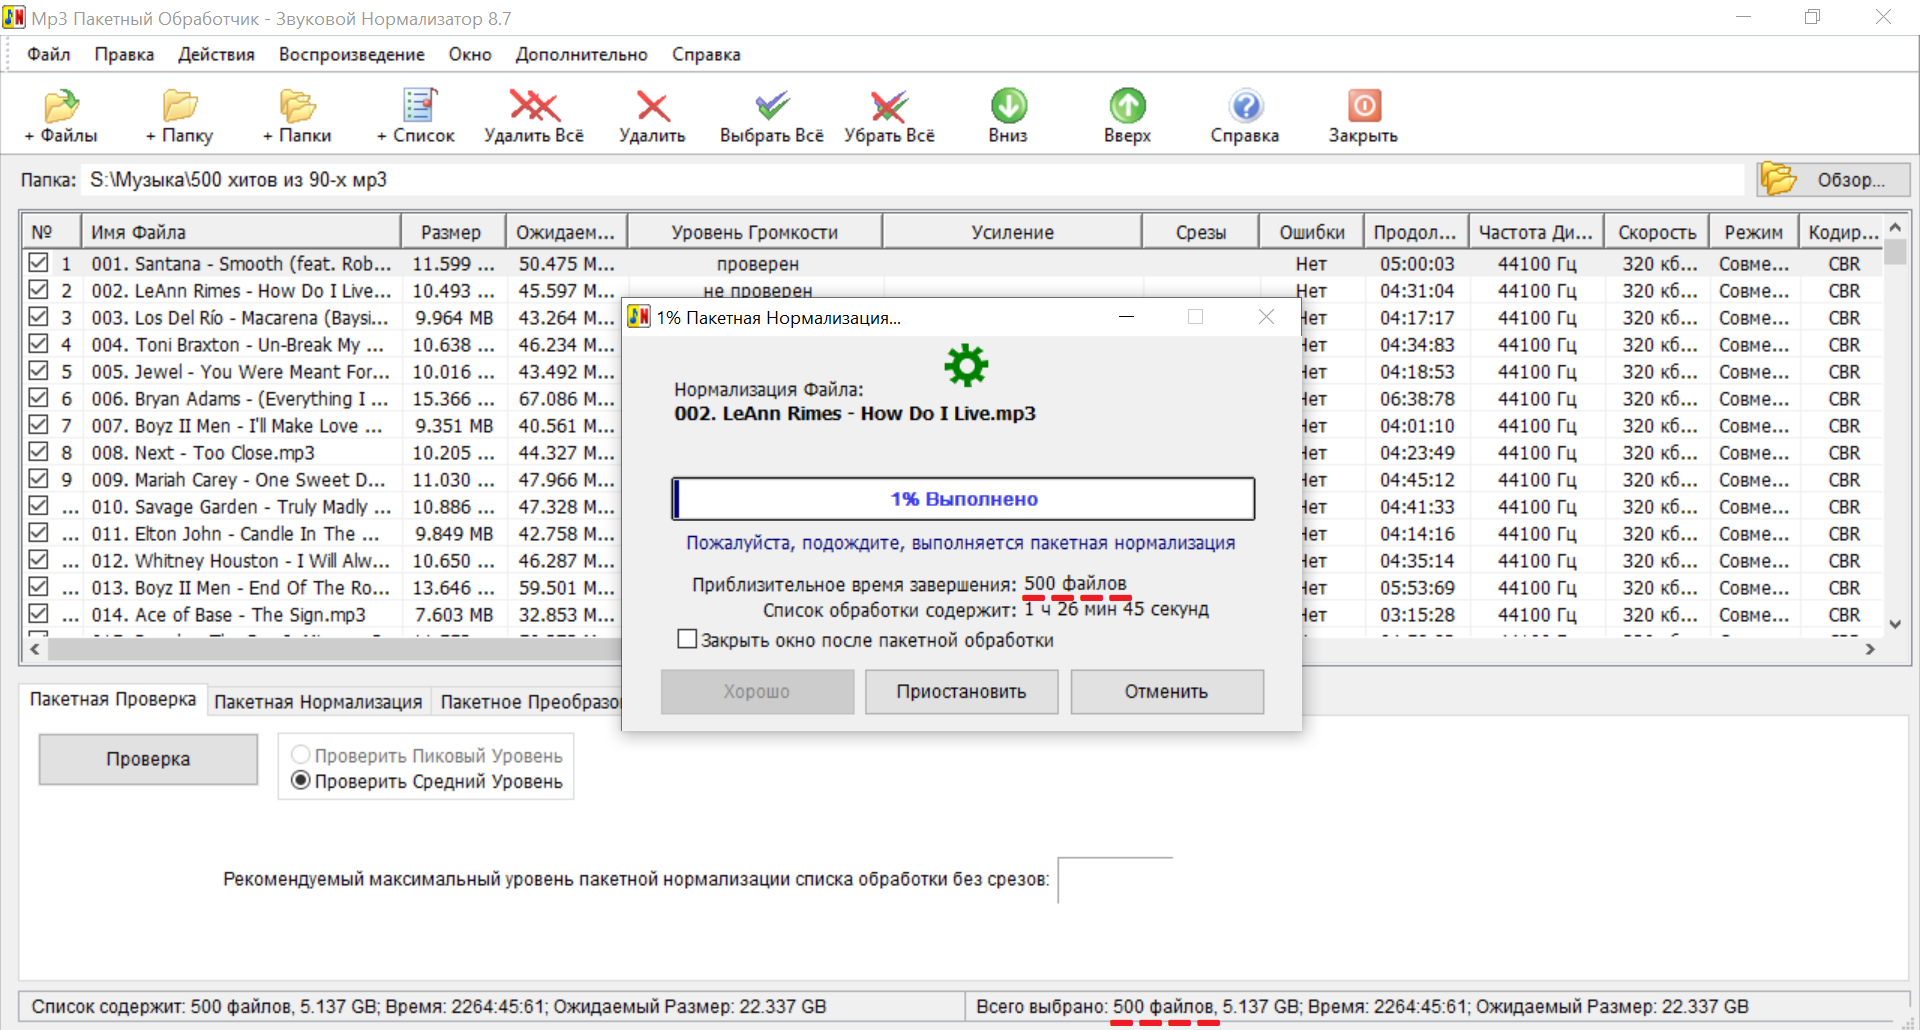This screenshot has width=1920, height=1030.
Task: Click the '+ Список' add list icon
Action: coord(419,105)
